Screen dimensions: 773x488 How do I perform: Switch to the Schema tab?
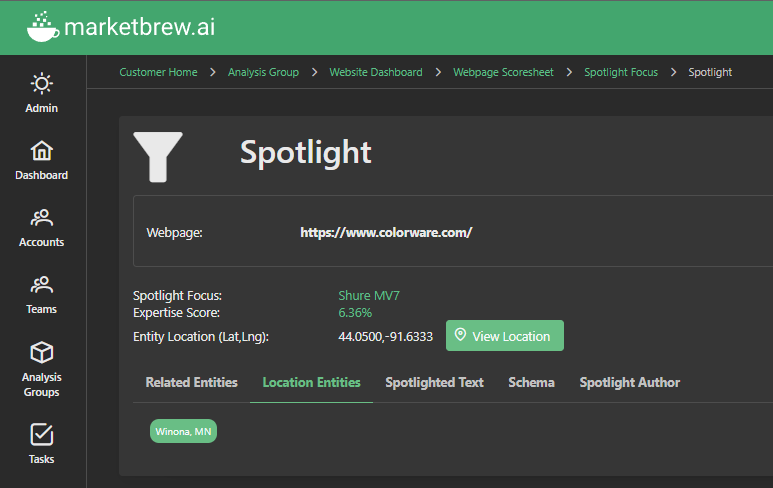tap(531, 383)
